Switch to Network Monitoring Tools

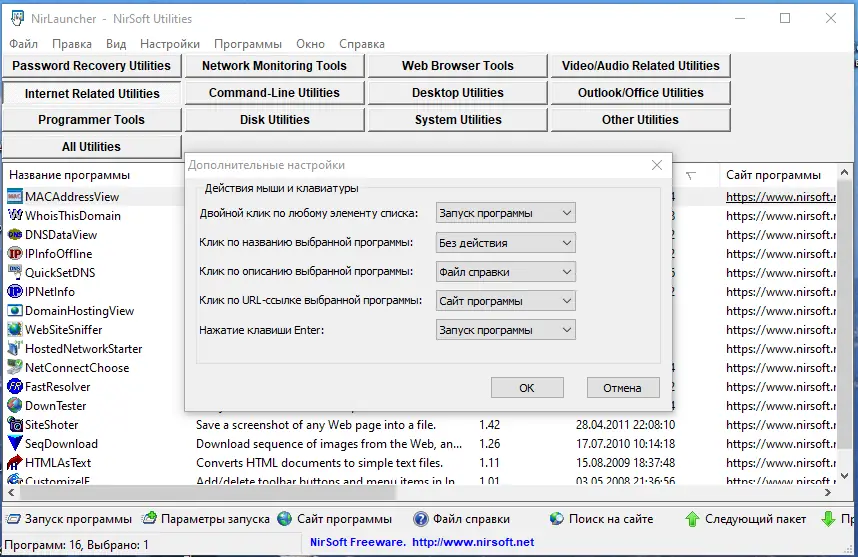tap(274, 66)
